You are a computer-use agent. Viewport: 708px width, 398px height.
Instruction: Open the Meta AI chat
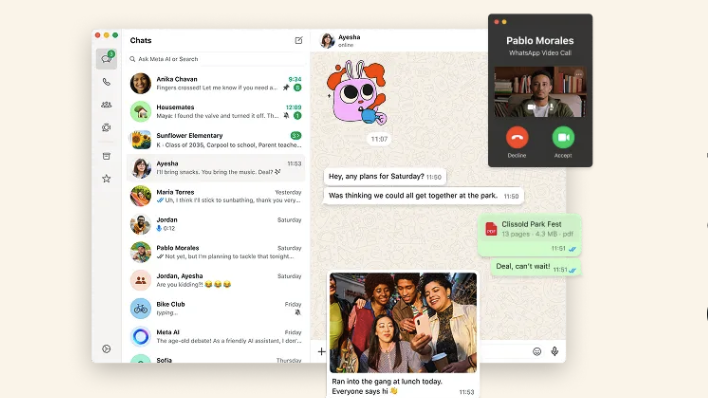[x=216, y=337]
